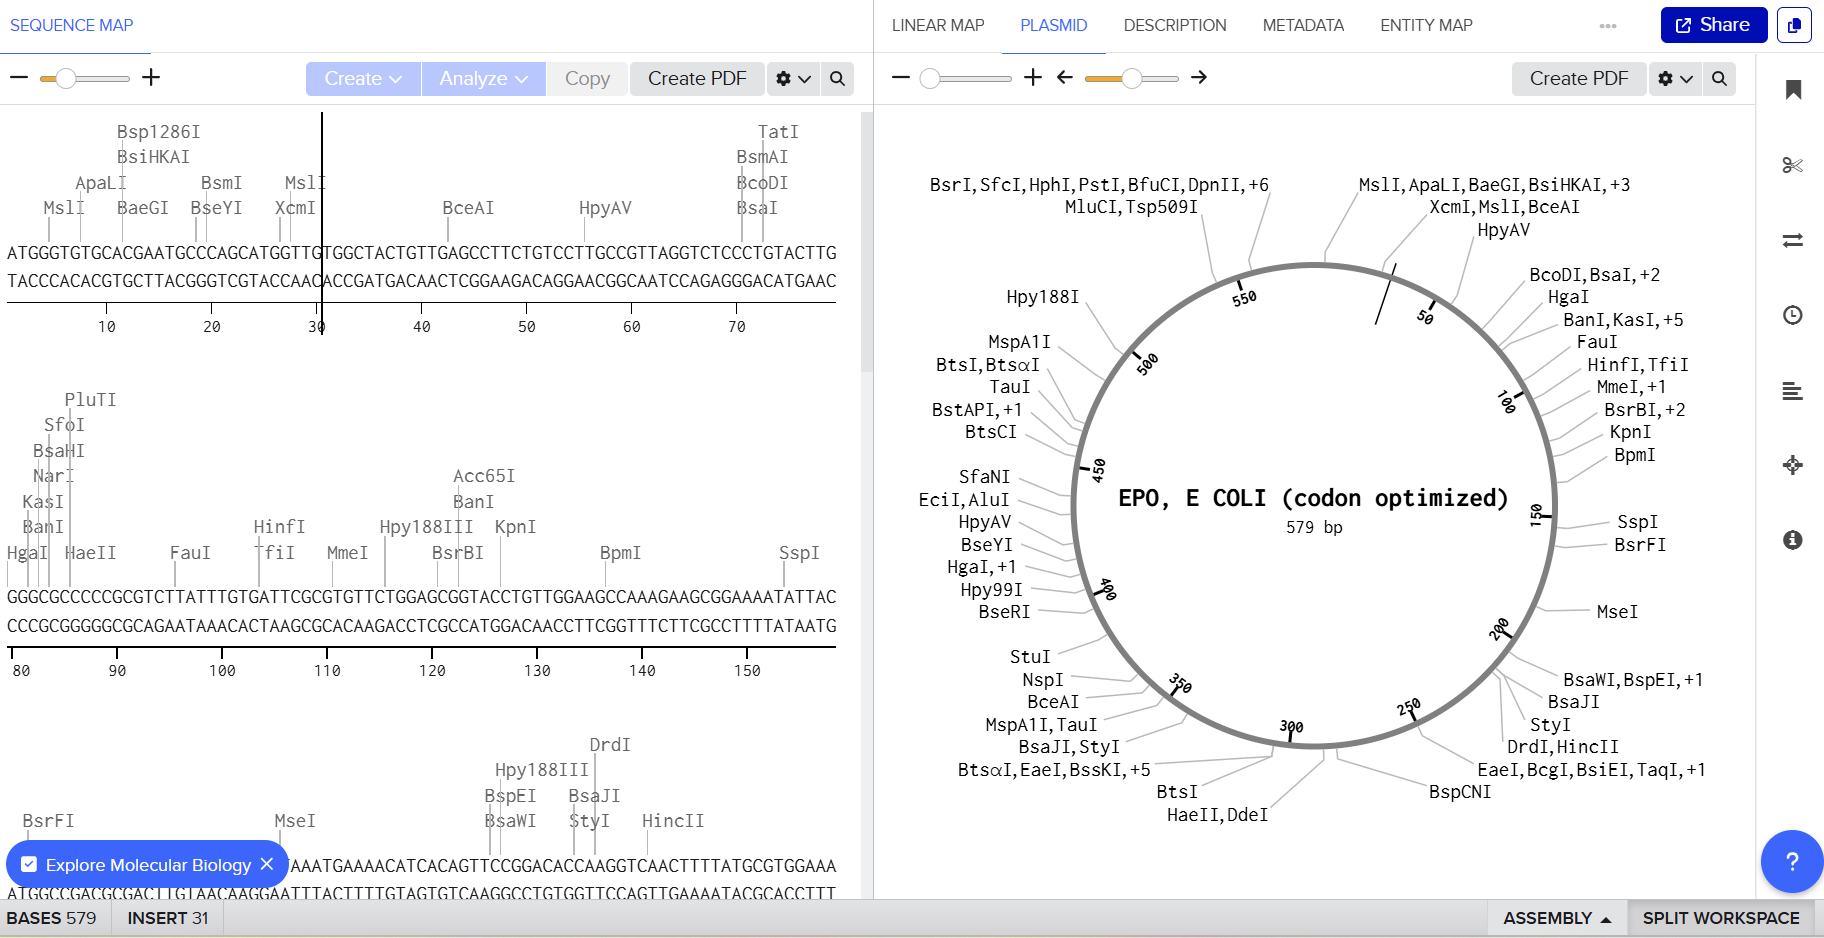
Task: Click the copy icon beside Share
Action: 1794,25
